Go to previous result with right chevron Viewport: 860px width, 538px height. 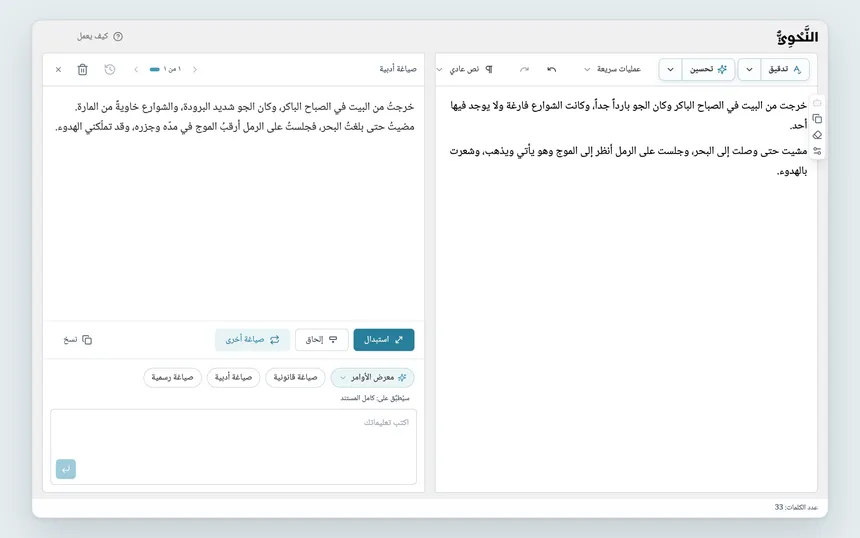[x=195, y=70]
